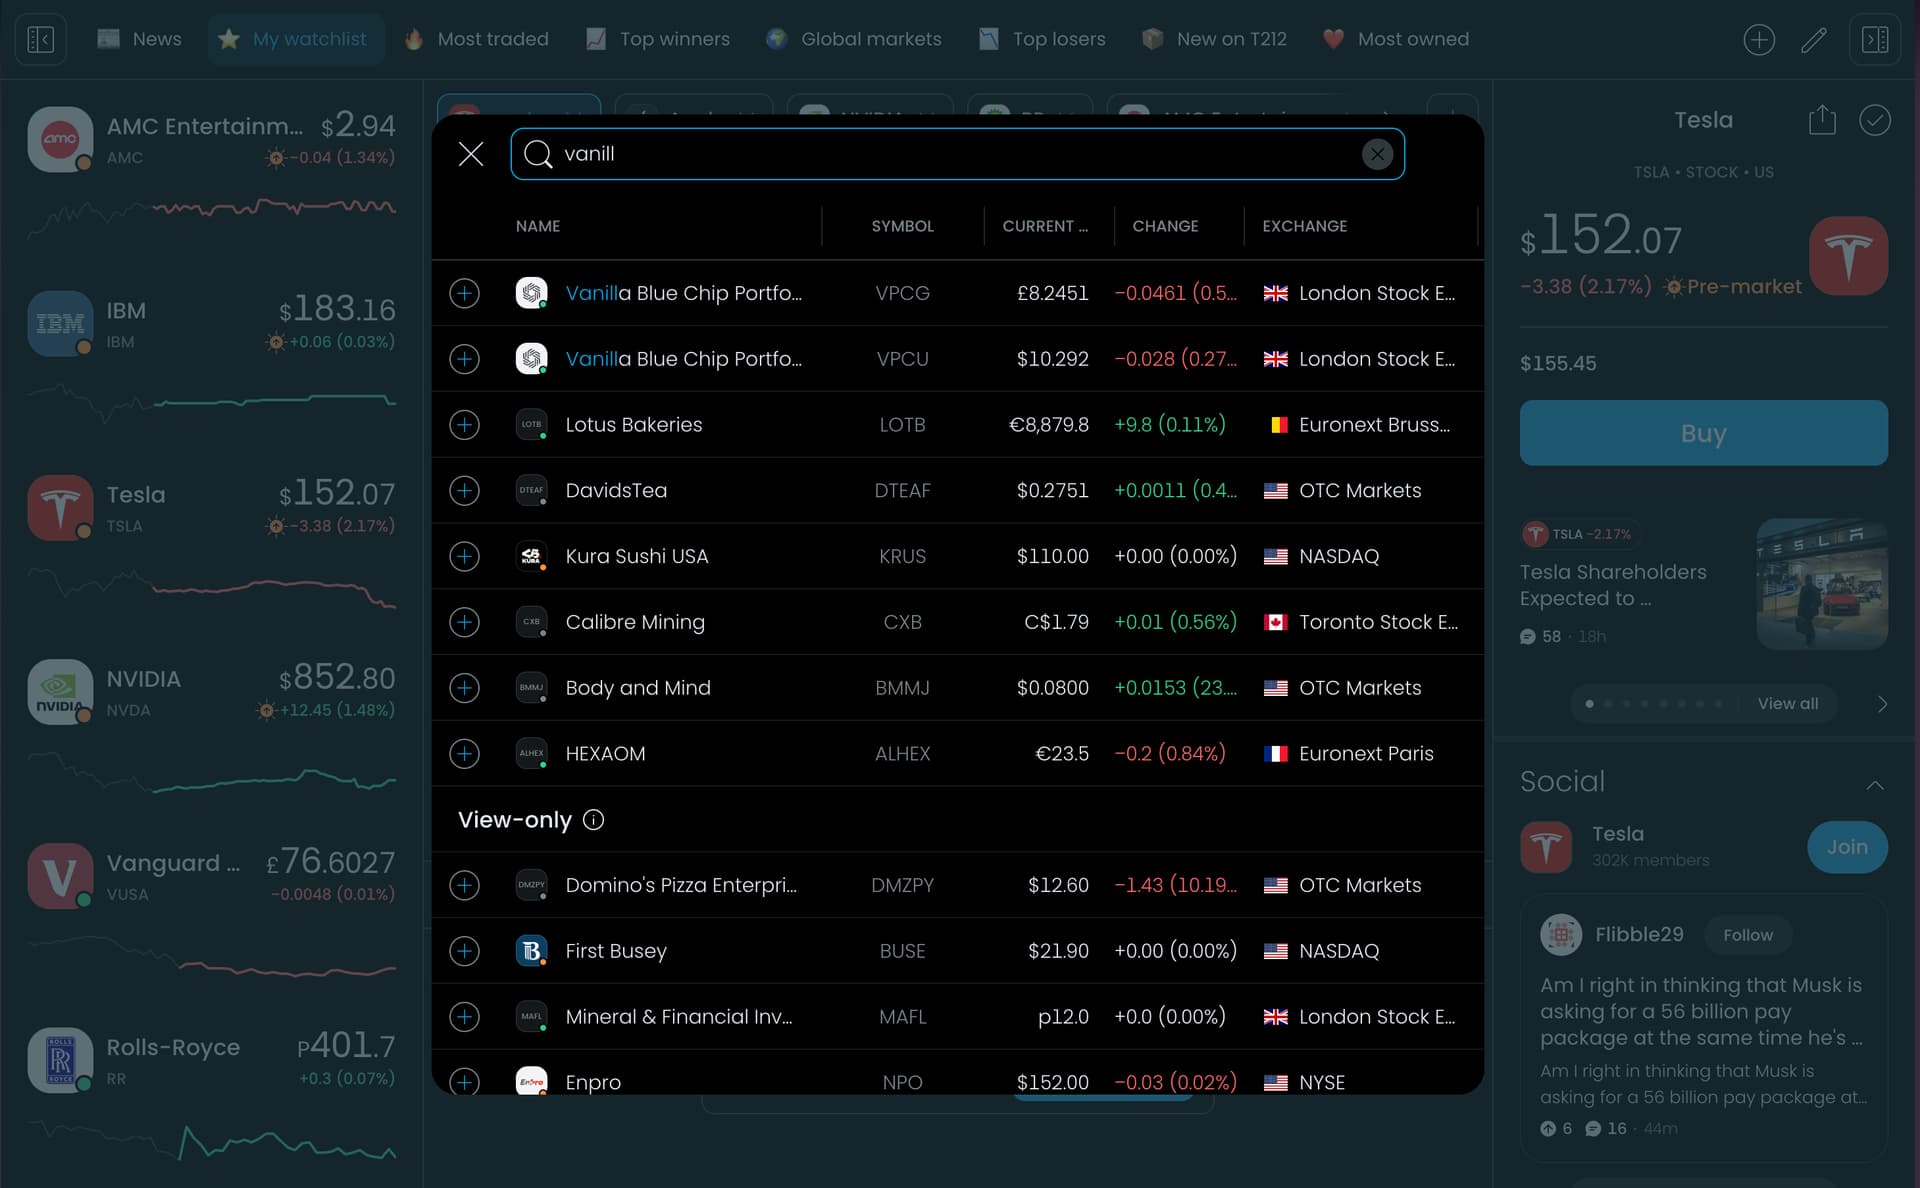1920x1188 pixels.
Task: Open AMC Entertainment in watchlist
Action: coord(211,170)
